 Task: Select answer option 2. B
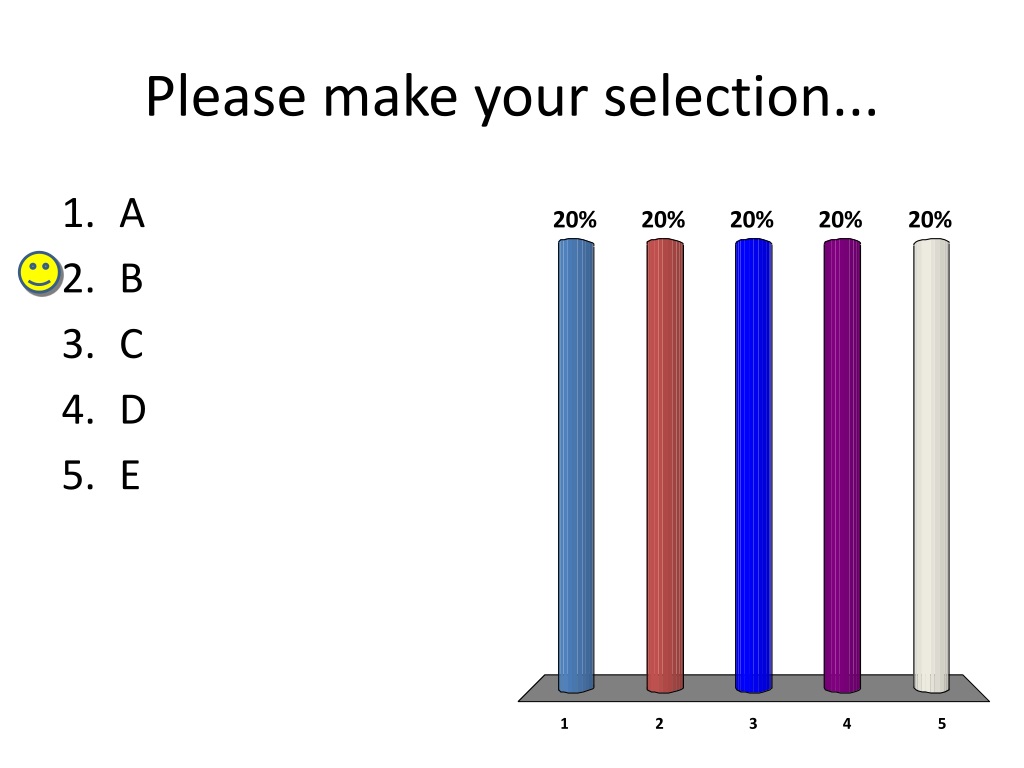[103, 279]
